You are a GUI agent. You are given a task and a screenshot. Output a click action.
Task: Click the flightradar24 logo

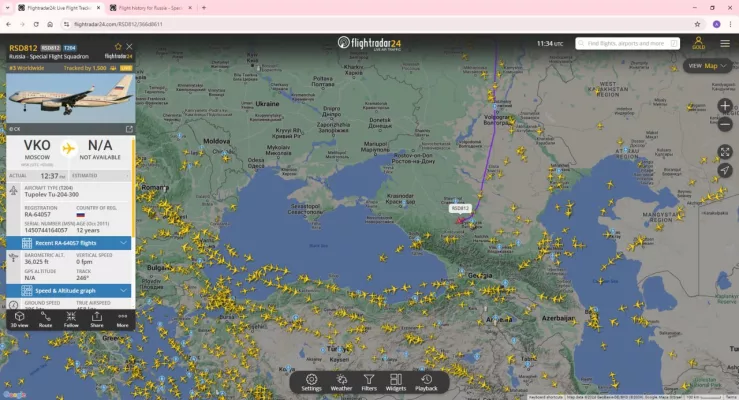pyautogui.click(x=370, y=43)
